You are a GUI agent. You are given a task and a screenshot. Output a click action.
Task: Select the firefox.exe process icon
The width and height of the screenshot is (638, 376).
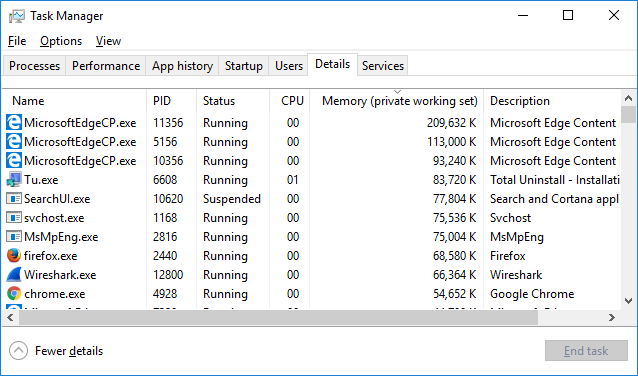coord(13,256)
